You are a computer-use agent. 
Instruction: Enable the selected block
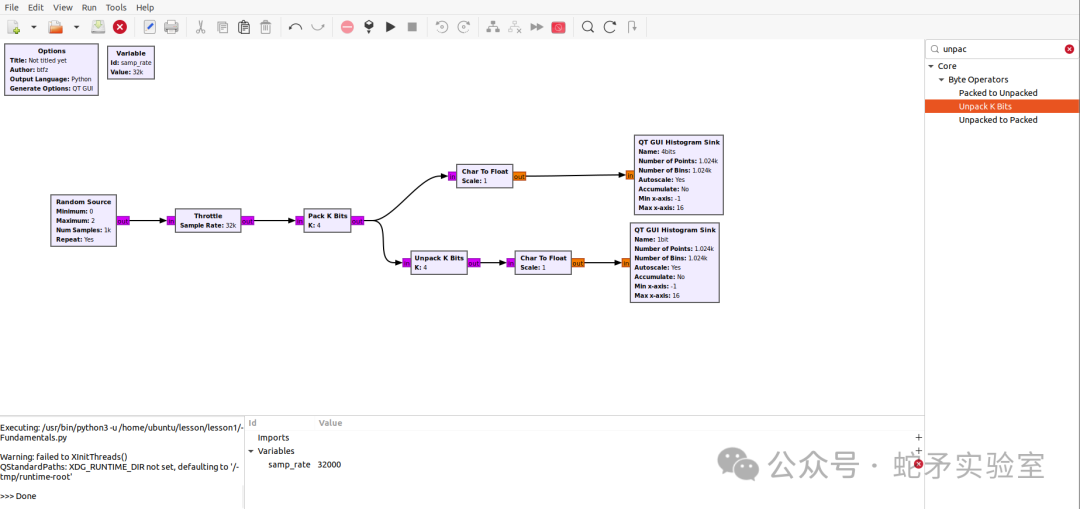click(x=493, y=27)
